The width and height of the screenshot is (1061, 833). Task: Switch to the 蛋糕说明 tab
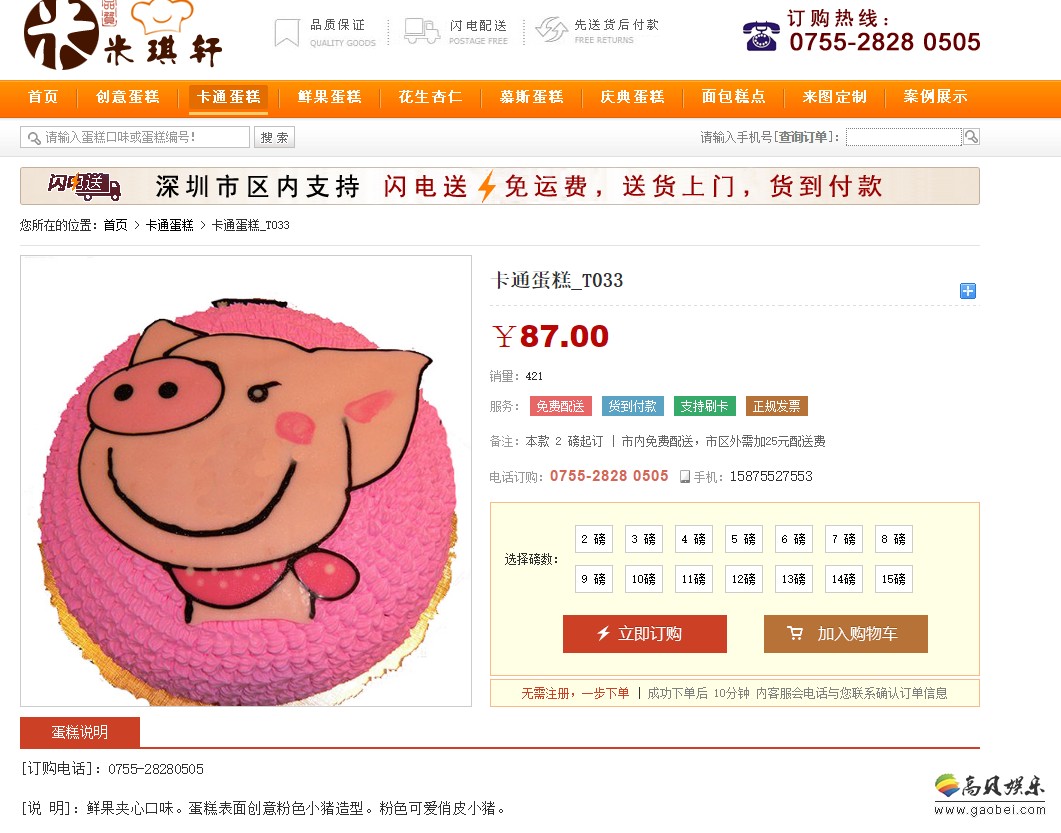(x=80, y=732)
